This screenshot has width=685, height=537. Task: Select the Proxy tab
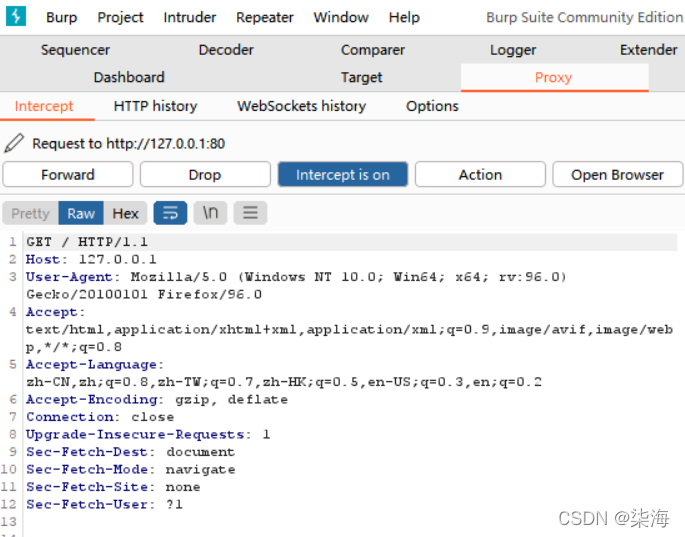(x=554, y=77)
